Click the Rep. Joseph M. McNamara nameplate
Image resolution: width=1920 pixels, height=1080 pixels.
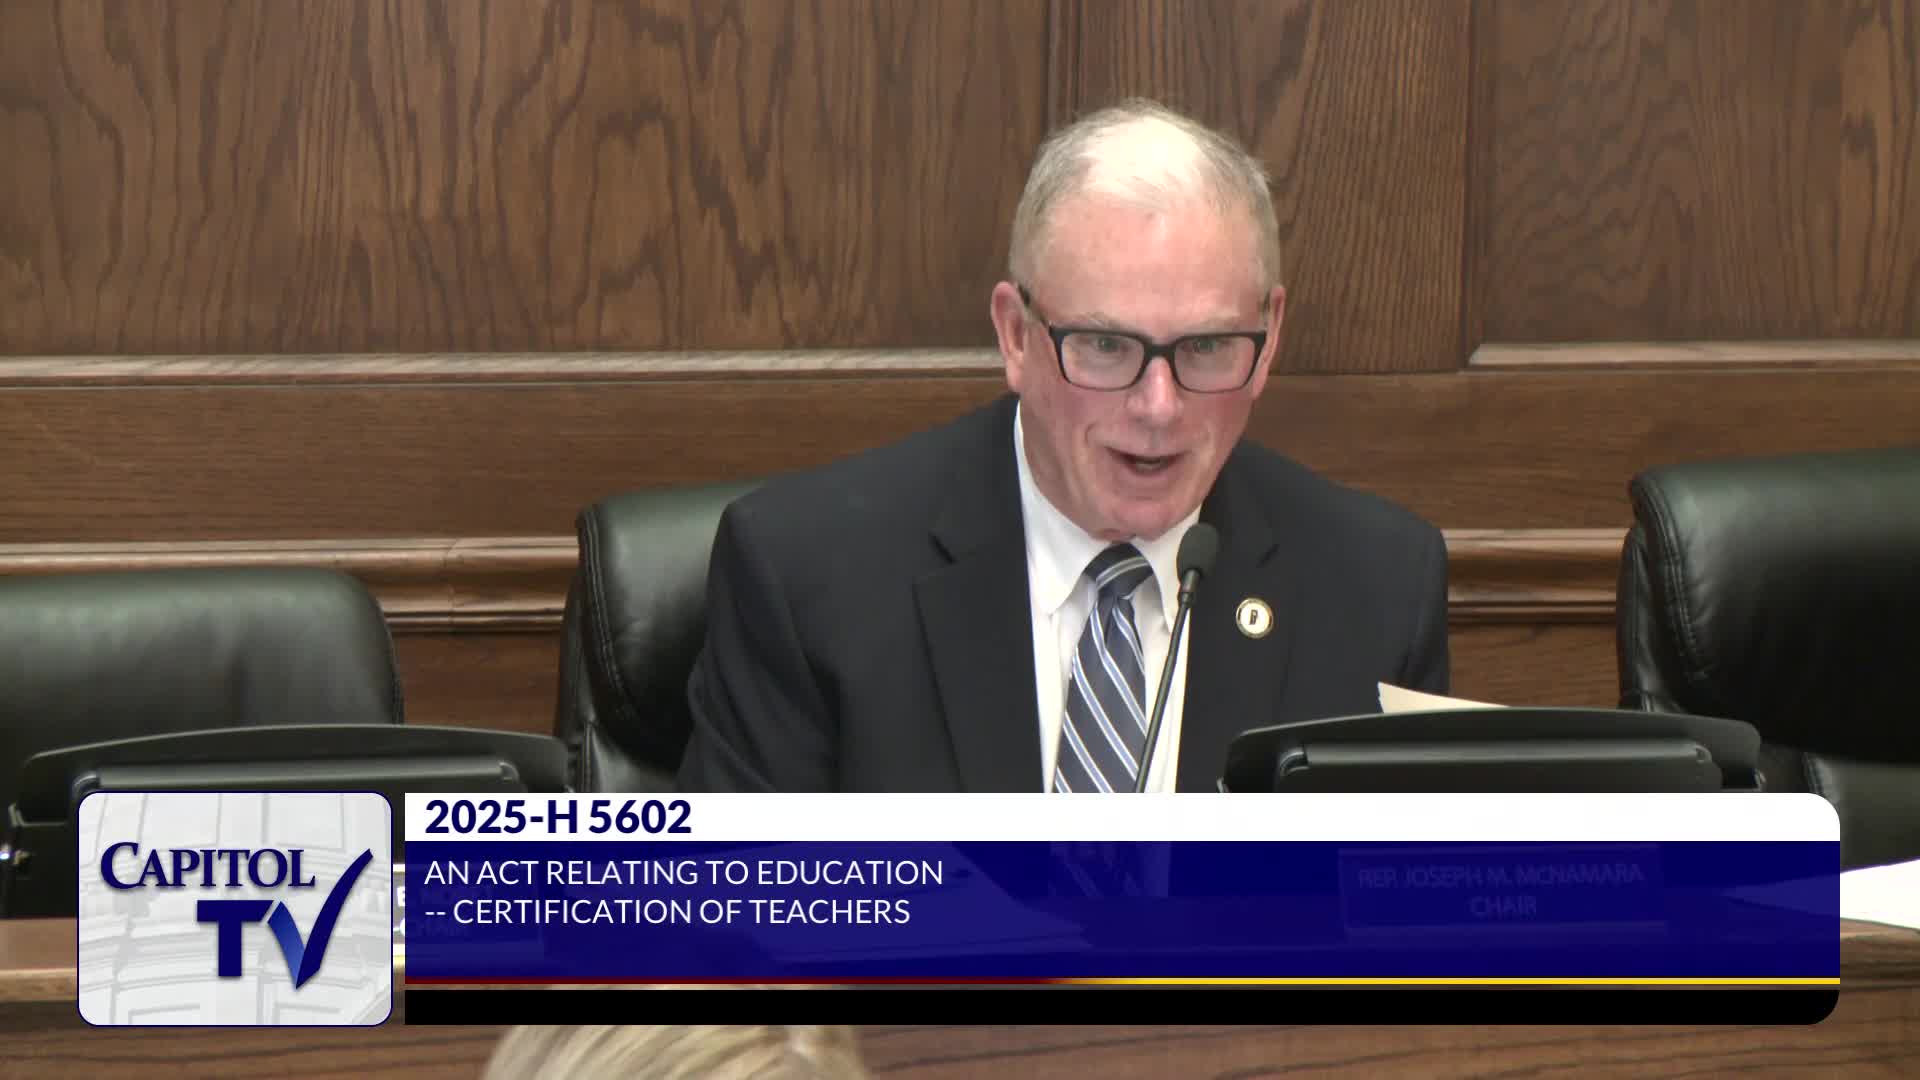click(1500, 888)
